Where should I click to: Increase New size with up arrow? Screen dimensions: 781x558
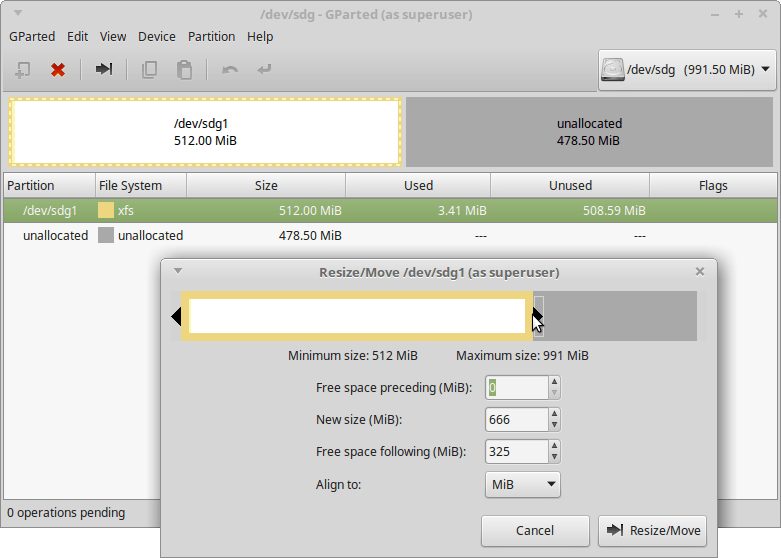point(554,414)
